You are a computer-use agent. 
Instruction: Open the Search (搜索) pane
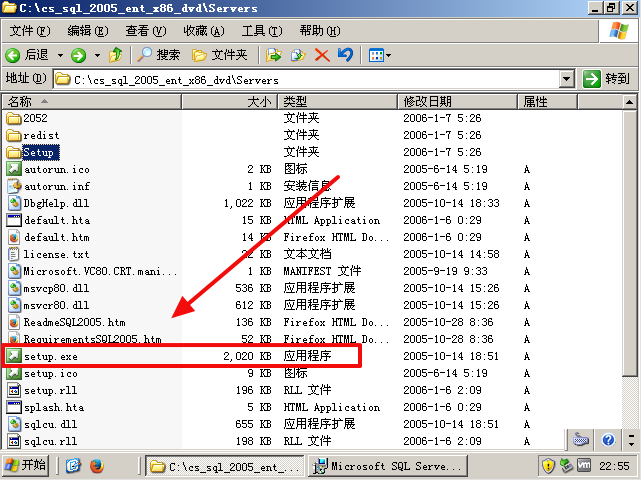(159, 55)
